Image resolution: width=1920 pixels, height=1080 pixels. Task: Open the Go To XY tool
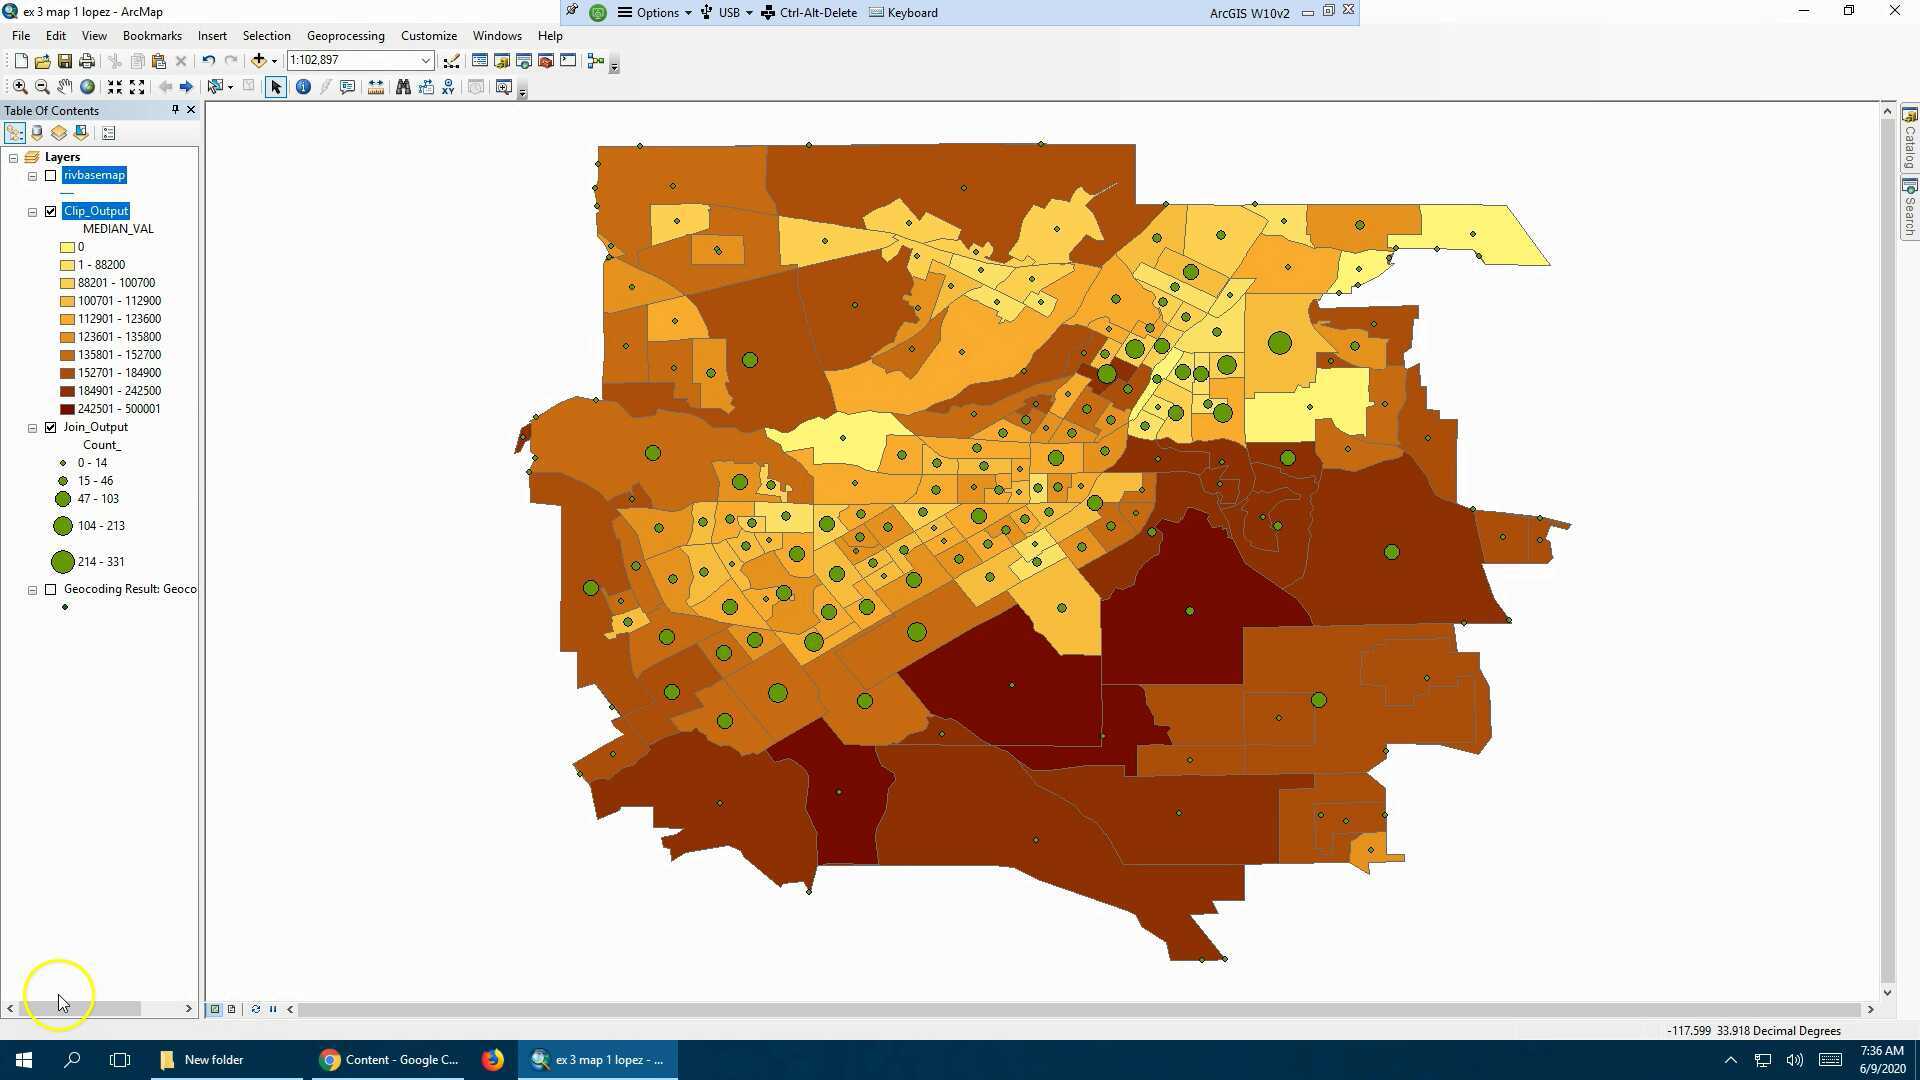pos(448,87)
